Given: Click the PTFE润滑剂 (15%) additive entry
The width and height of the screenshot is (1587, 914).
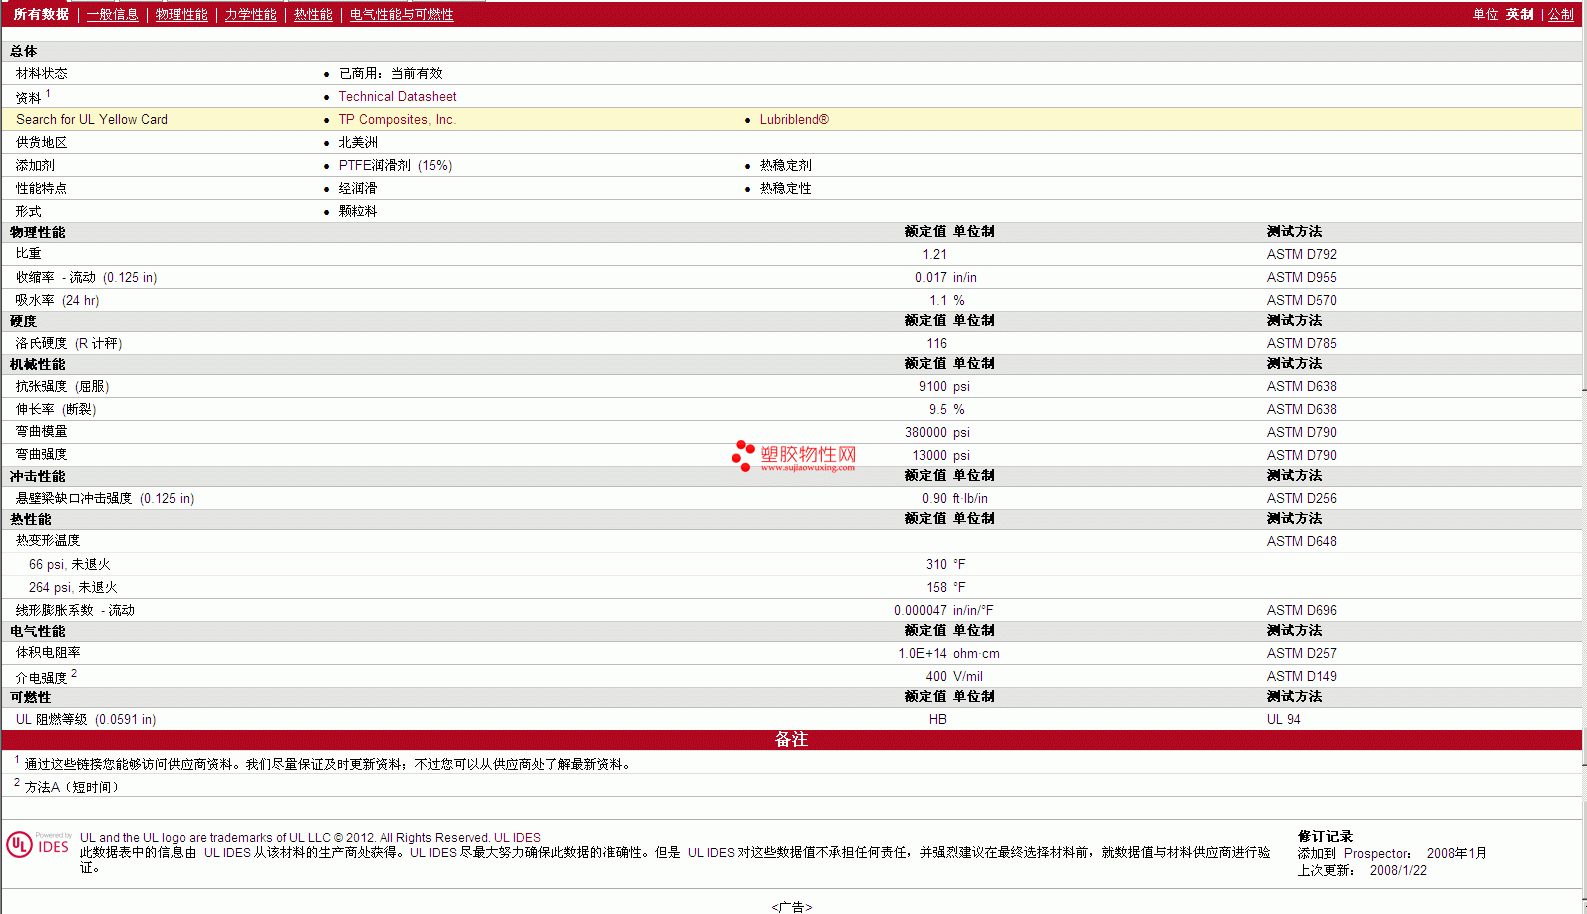Looking at the screenshot, I should pos(395,165).
